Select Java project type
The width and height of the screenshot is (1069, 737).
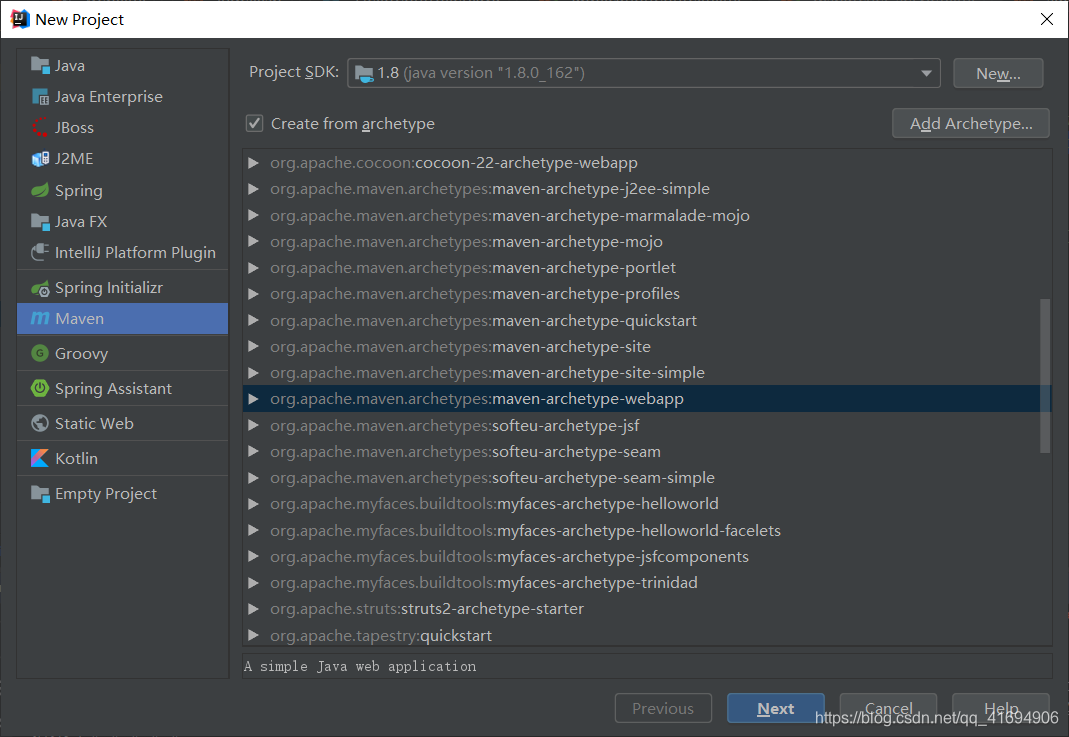pyautogui.click(x=123, y=65)
